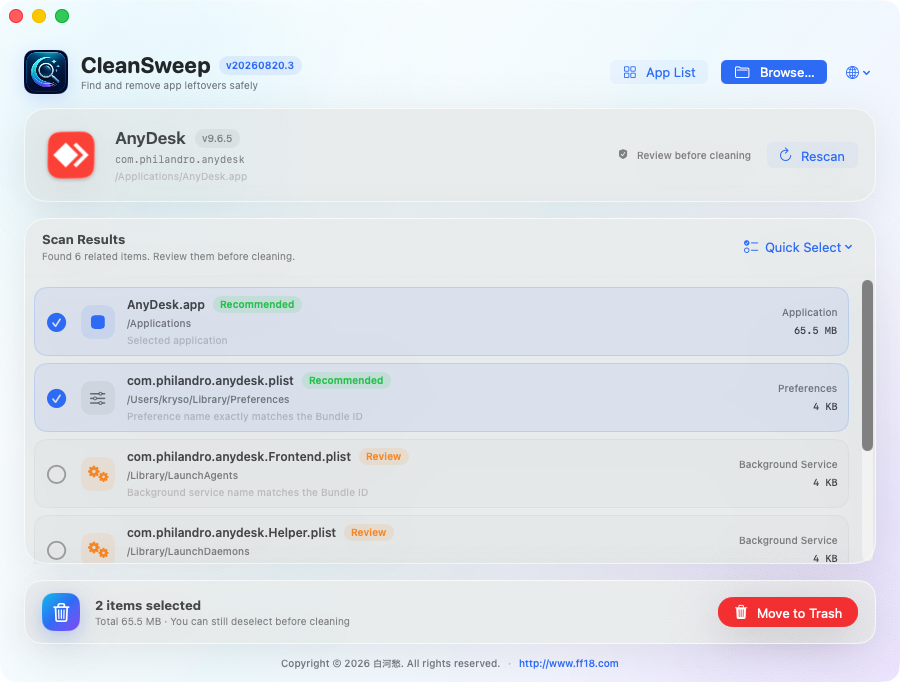Click the blue trash icon near items selected
This screenshot has width=900, height=682.
(x=61, y=612)
